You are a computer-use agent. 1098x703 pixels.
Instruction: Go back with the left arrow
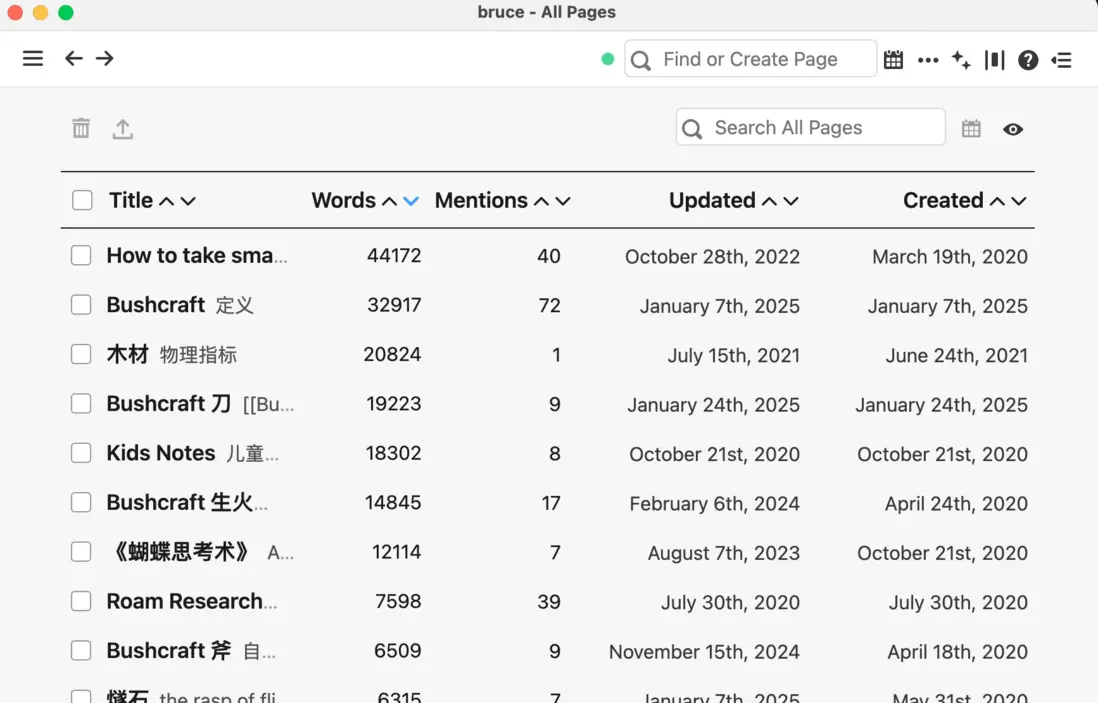pos(73,59)
